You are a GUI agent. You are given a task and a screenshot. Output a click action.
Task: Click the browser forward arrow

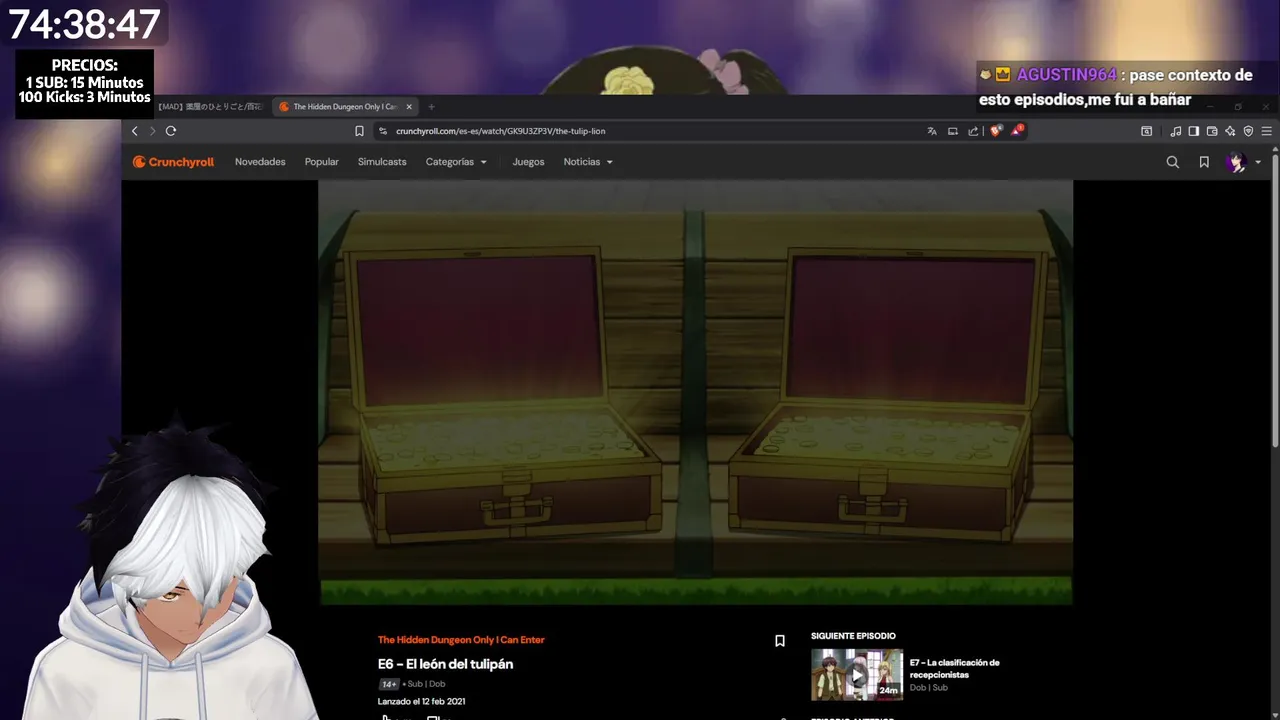[152, 131]
